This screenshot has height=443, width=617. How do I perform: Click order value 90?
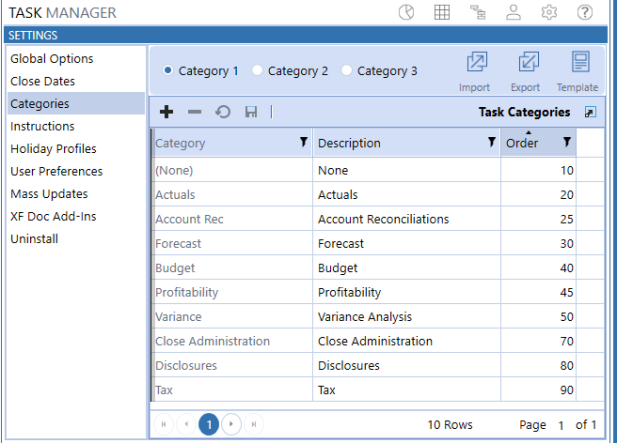point(539,390)
